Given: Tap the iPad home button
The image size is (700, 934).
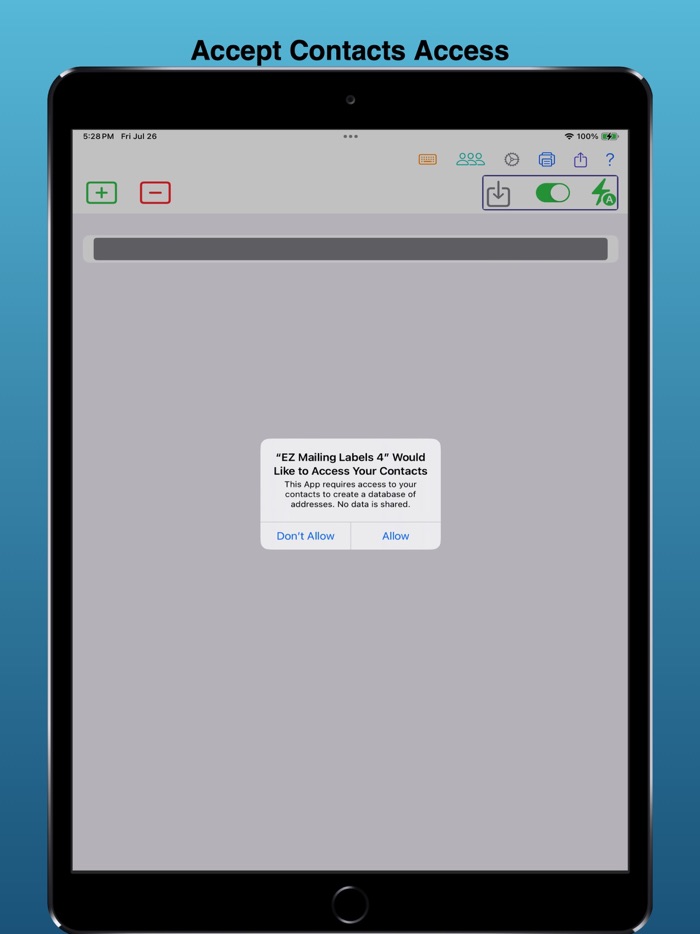Looking at the screenshot, I should (x=350, y=904).
